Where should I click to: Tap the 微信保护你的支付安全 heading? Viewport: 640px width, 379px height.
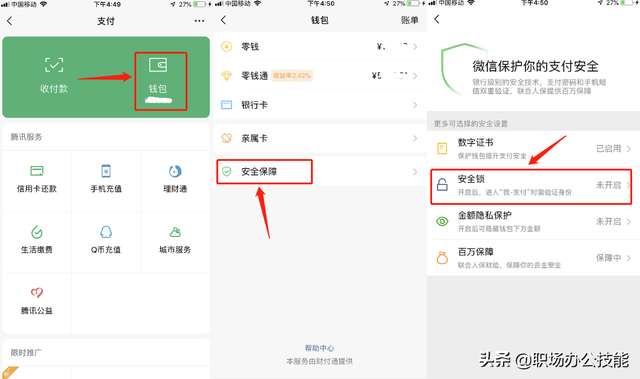pyautogui.click(x=536, y=66)
